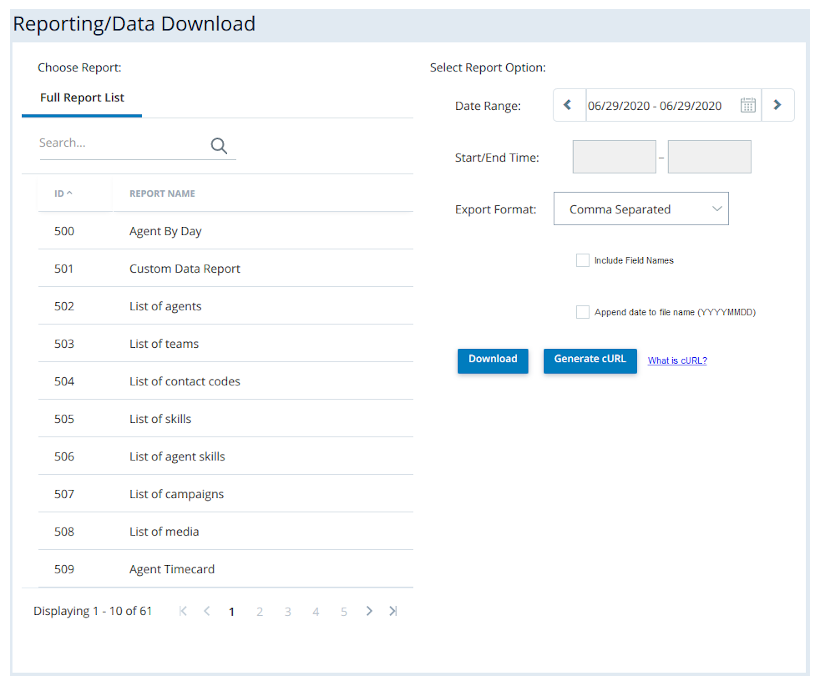Open the Export Format dropdown

pyautogui.click(x=641, y=208)
